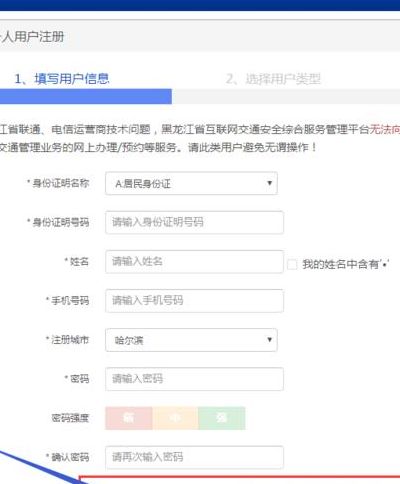Switch to 2、选择用户类型 step tab
Image resolution: width=400 pixels, height=484 pixels.
(273, 79)
